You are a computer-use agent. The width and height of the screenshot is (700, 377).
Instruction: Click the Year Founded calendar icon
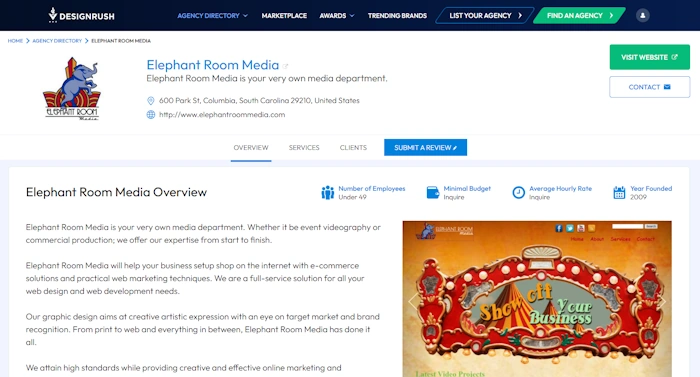coord(619,193)
